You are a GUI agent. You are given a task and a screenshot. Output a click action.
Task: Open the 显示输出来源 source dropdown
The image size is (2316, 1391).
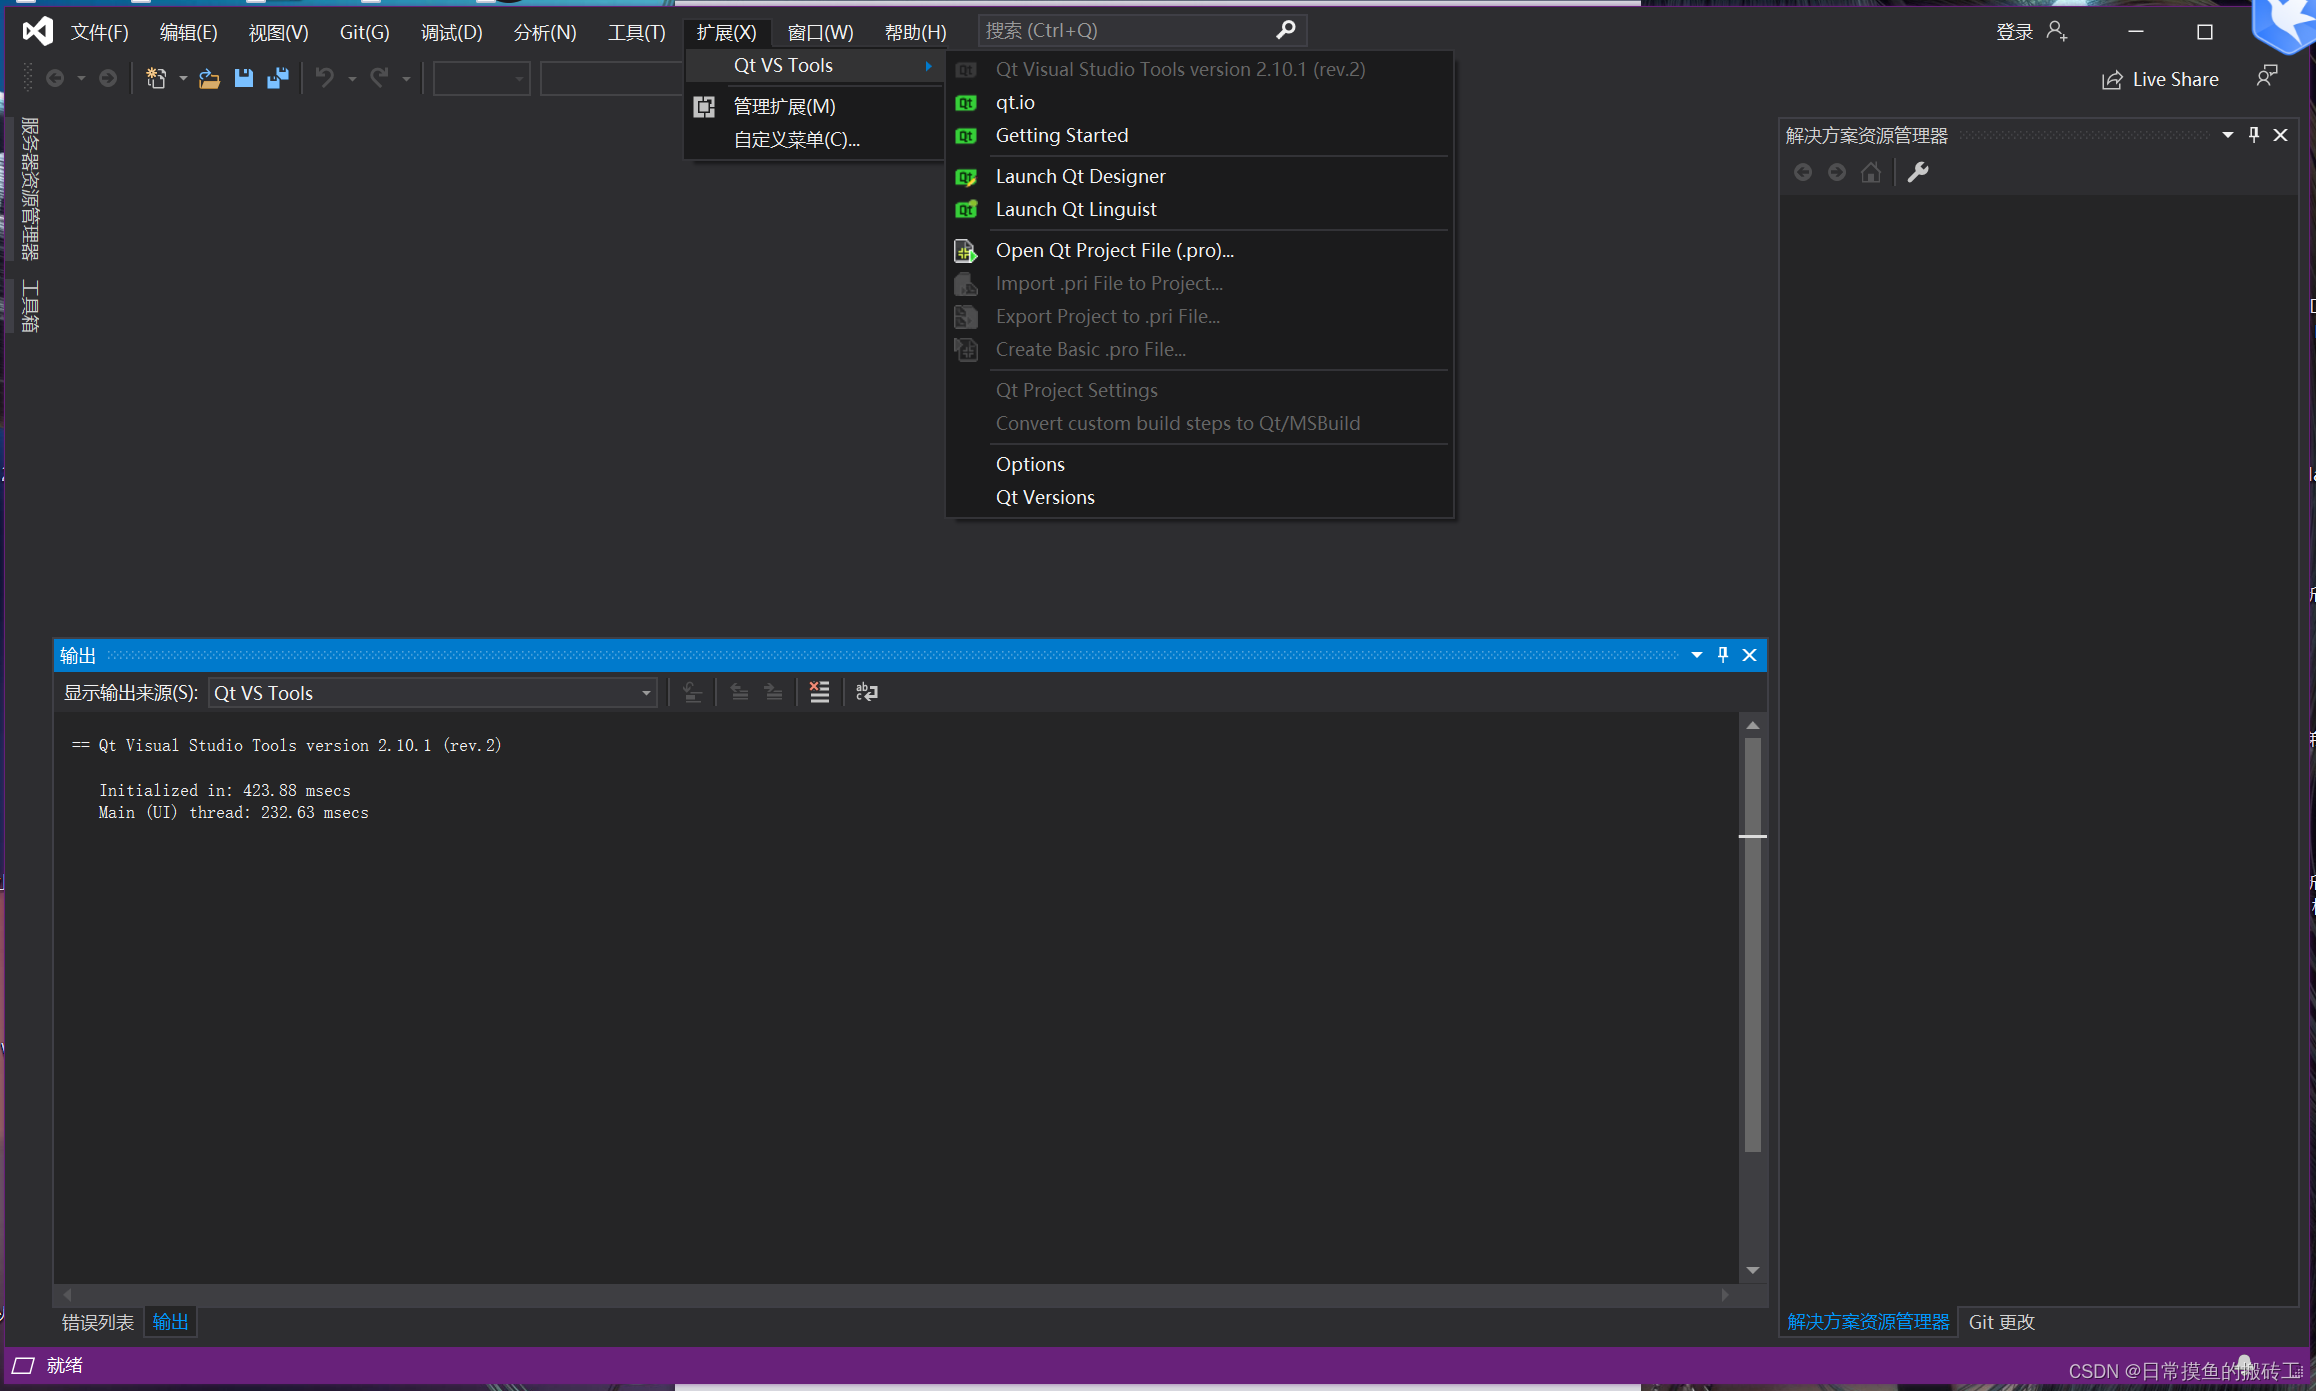click(645, 692)
